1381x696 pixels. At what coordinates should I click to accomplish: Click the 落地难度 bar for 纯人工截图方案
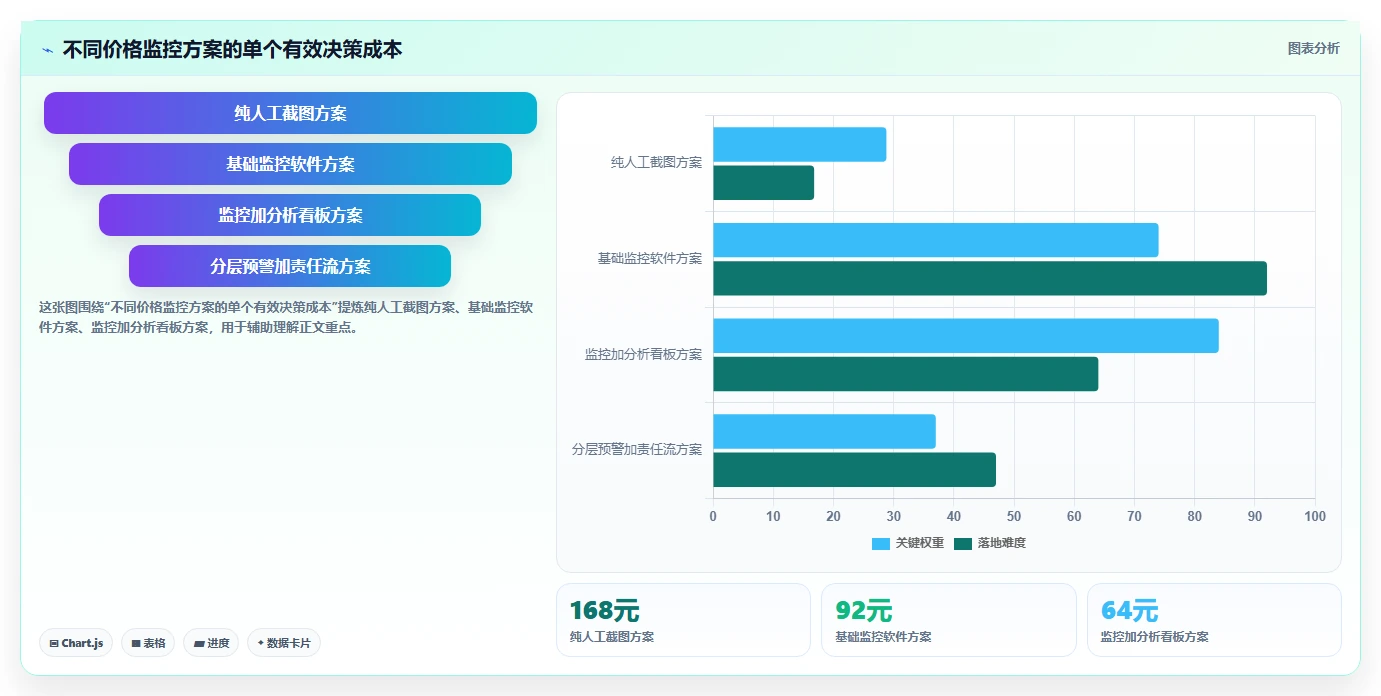tap(764, 183)
